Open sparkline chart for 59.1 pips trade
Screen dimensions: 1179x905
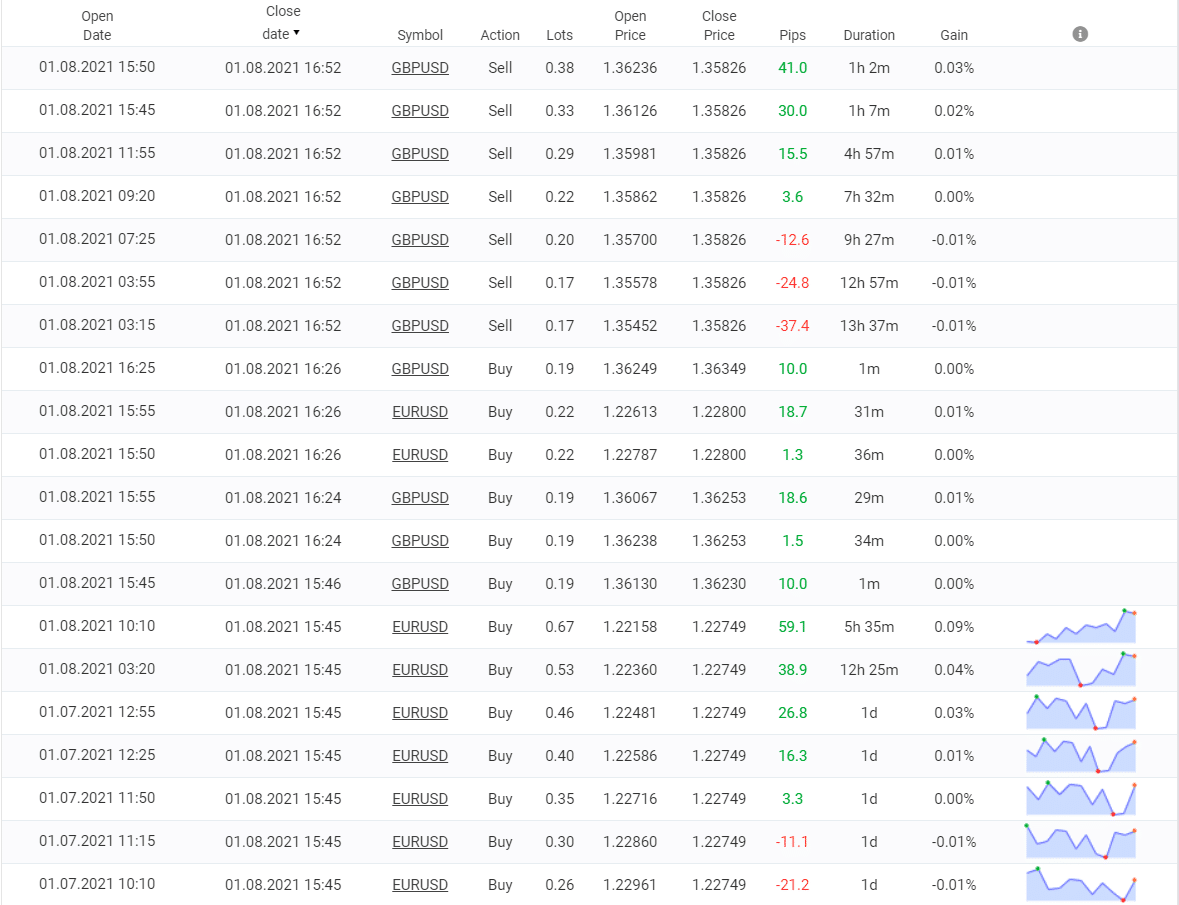1080,626
